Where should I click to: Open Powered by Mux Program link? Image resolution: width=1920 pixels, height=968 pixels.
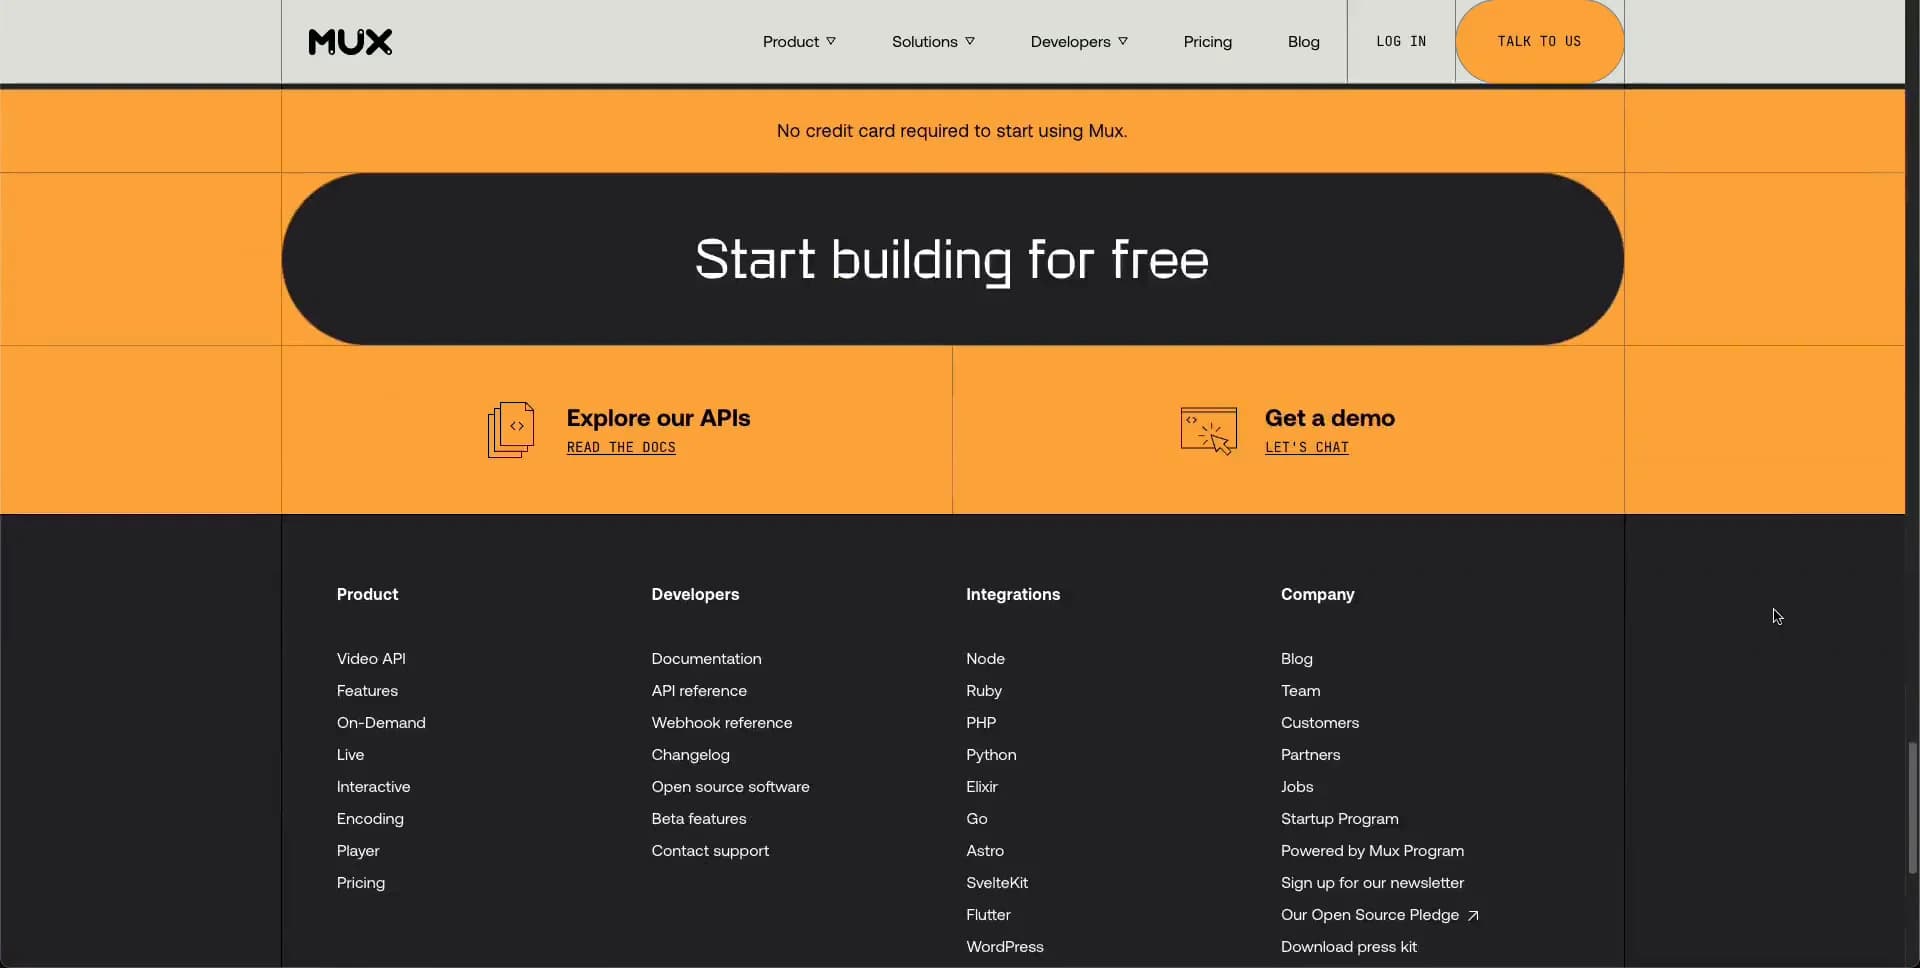coord(1372,851)
